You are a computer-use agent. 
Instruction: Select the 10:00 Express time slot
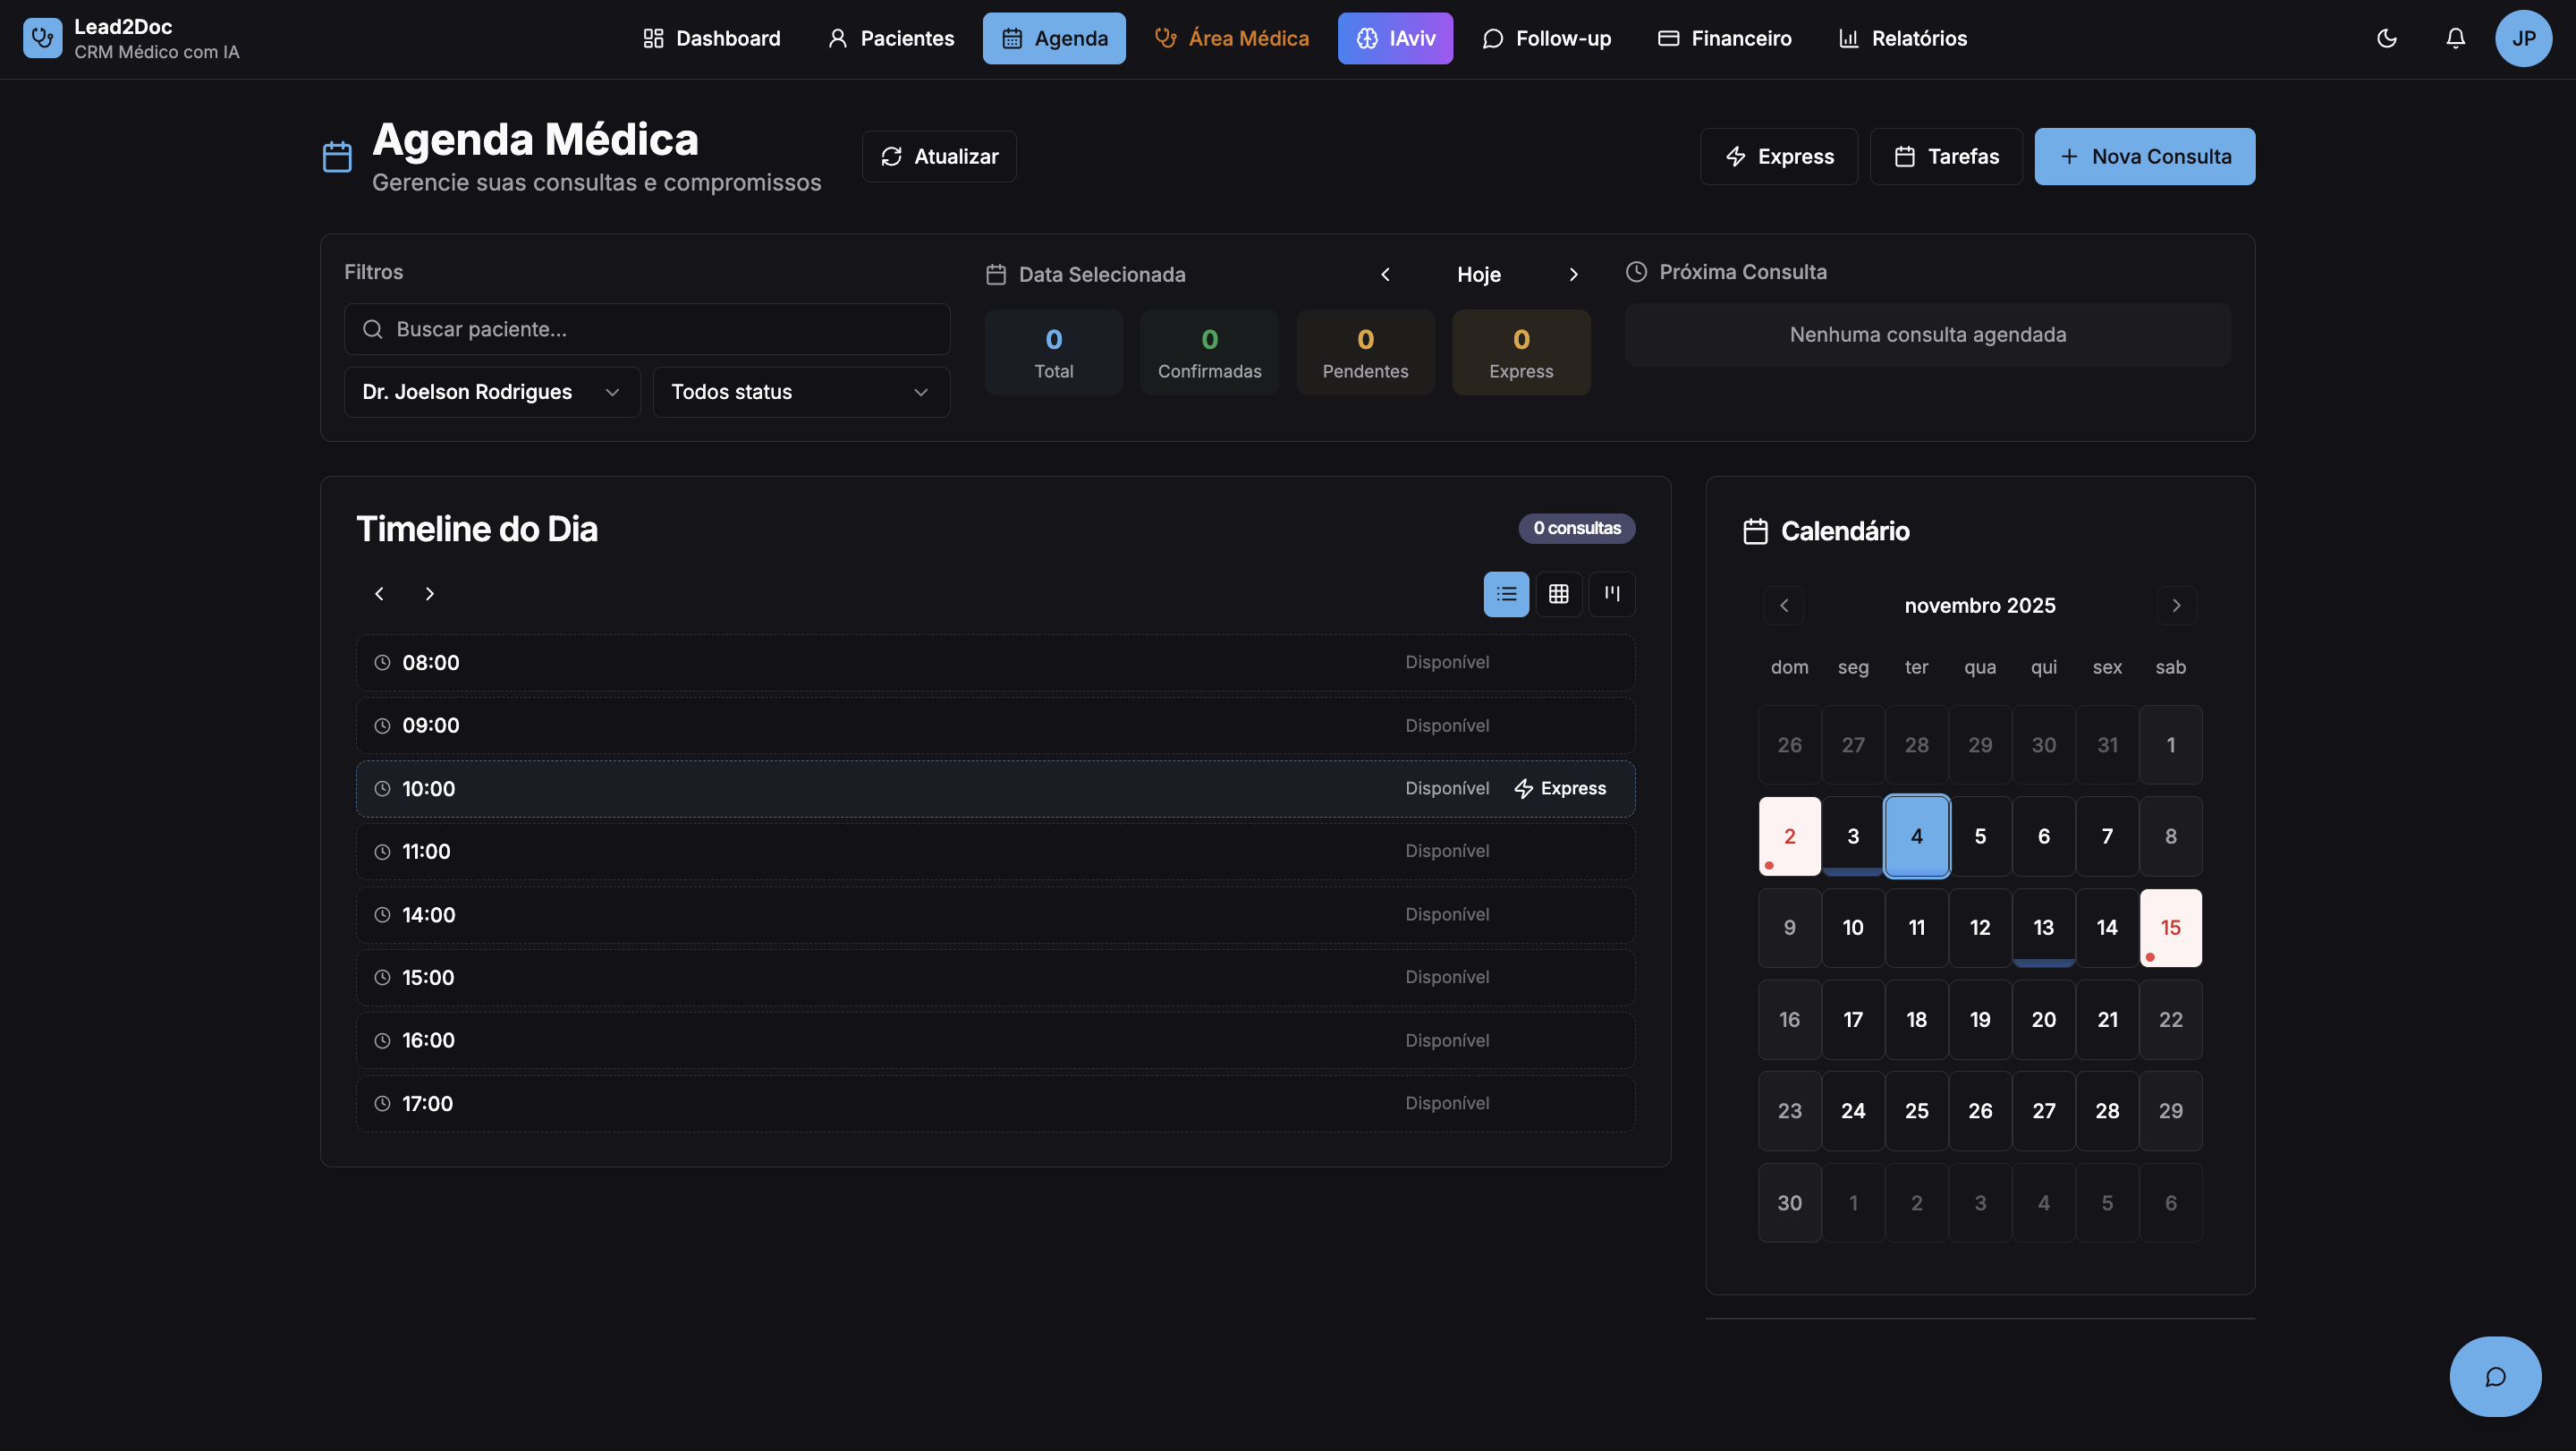tap(1560, 788)
